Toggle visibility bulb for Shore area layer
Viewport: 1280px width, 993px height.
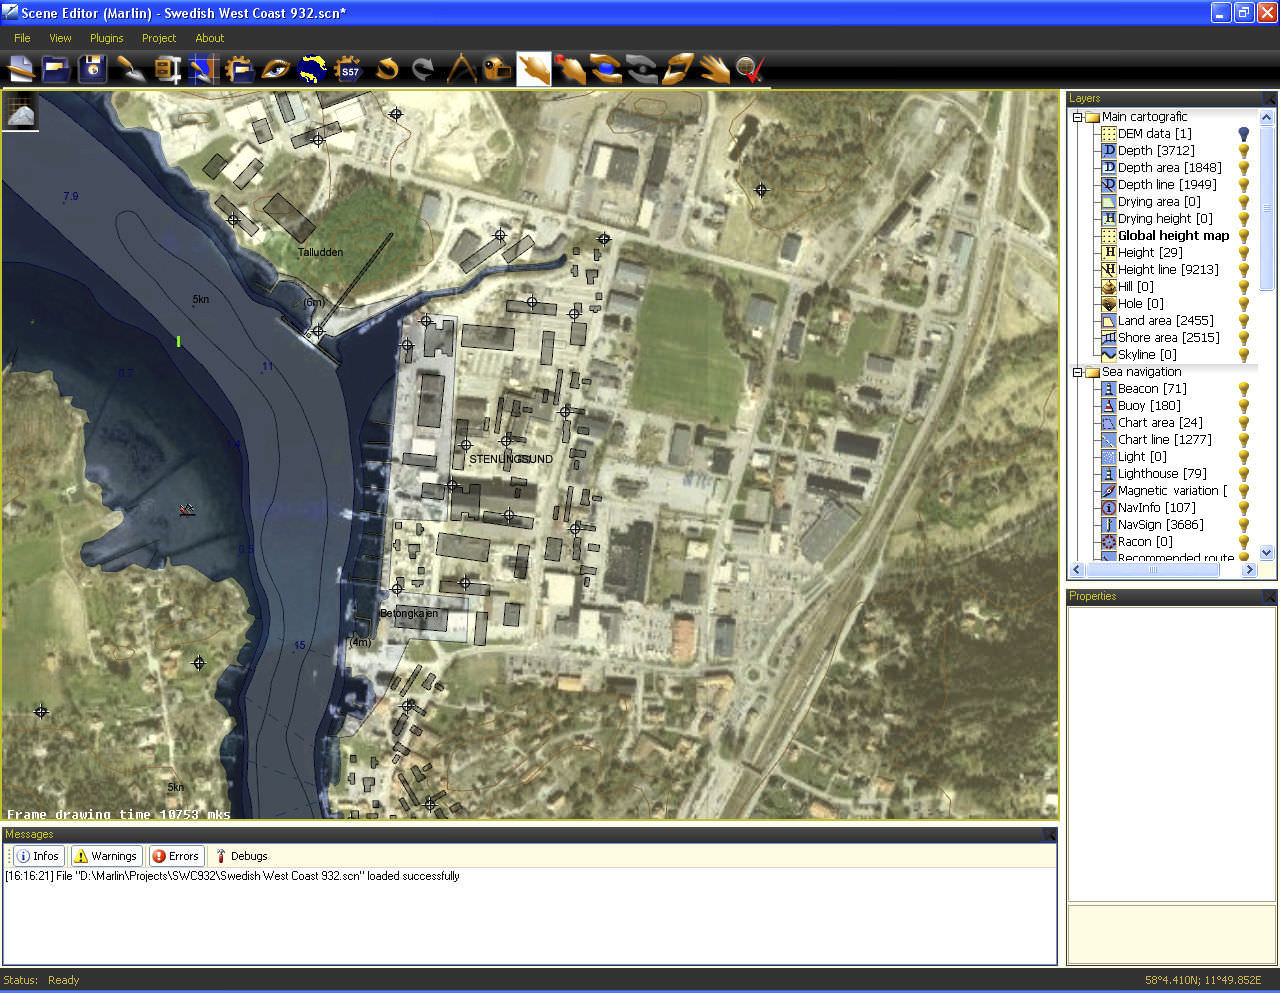[1244, 338]
